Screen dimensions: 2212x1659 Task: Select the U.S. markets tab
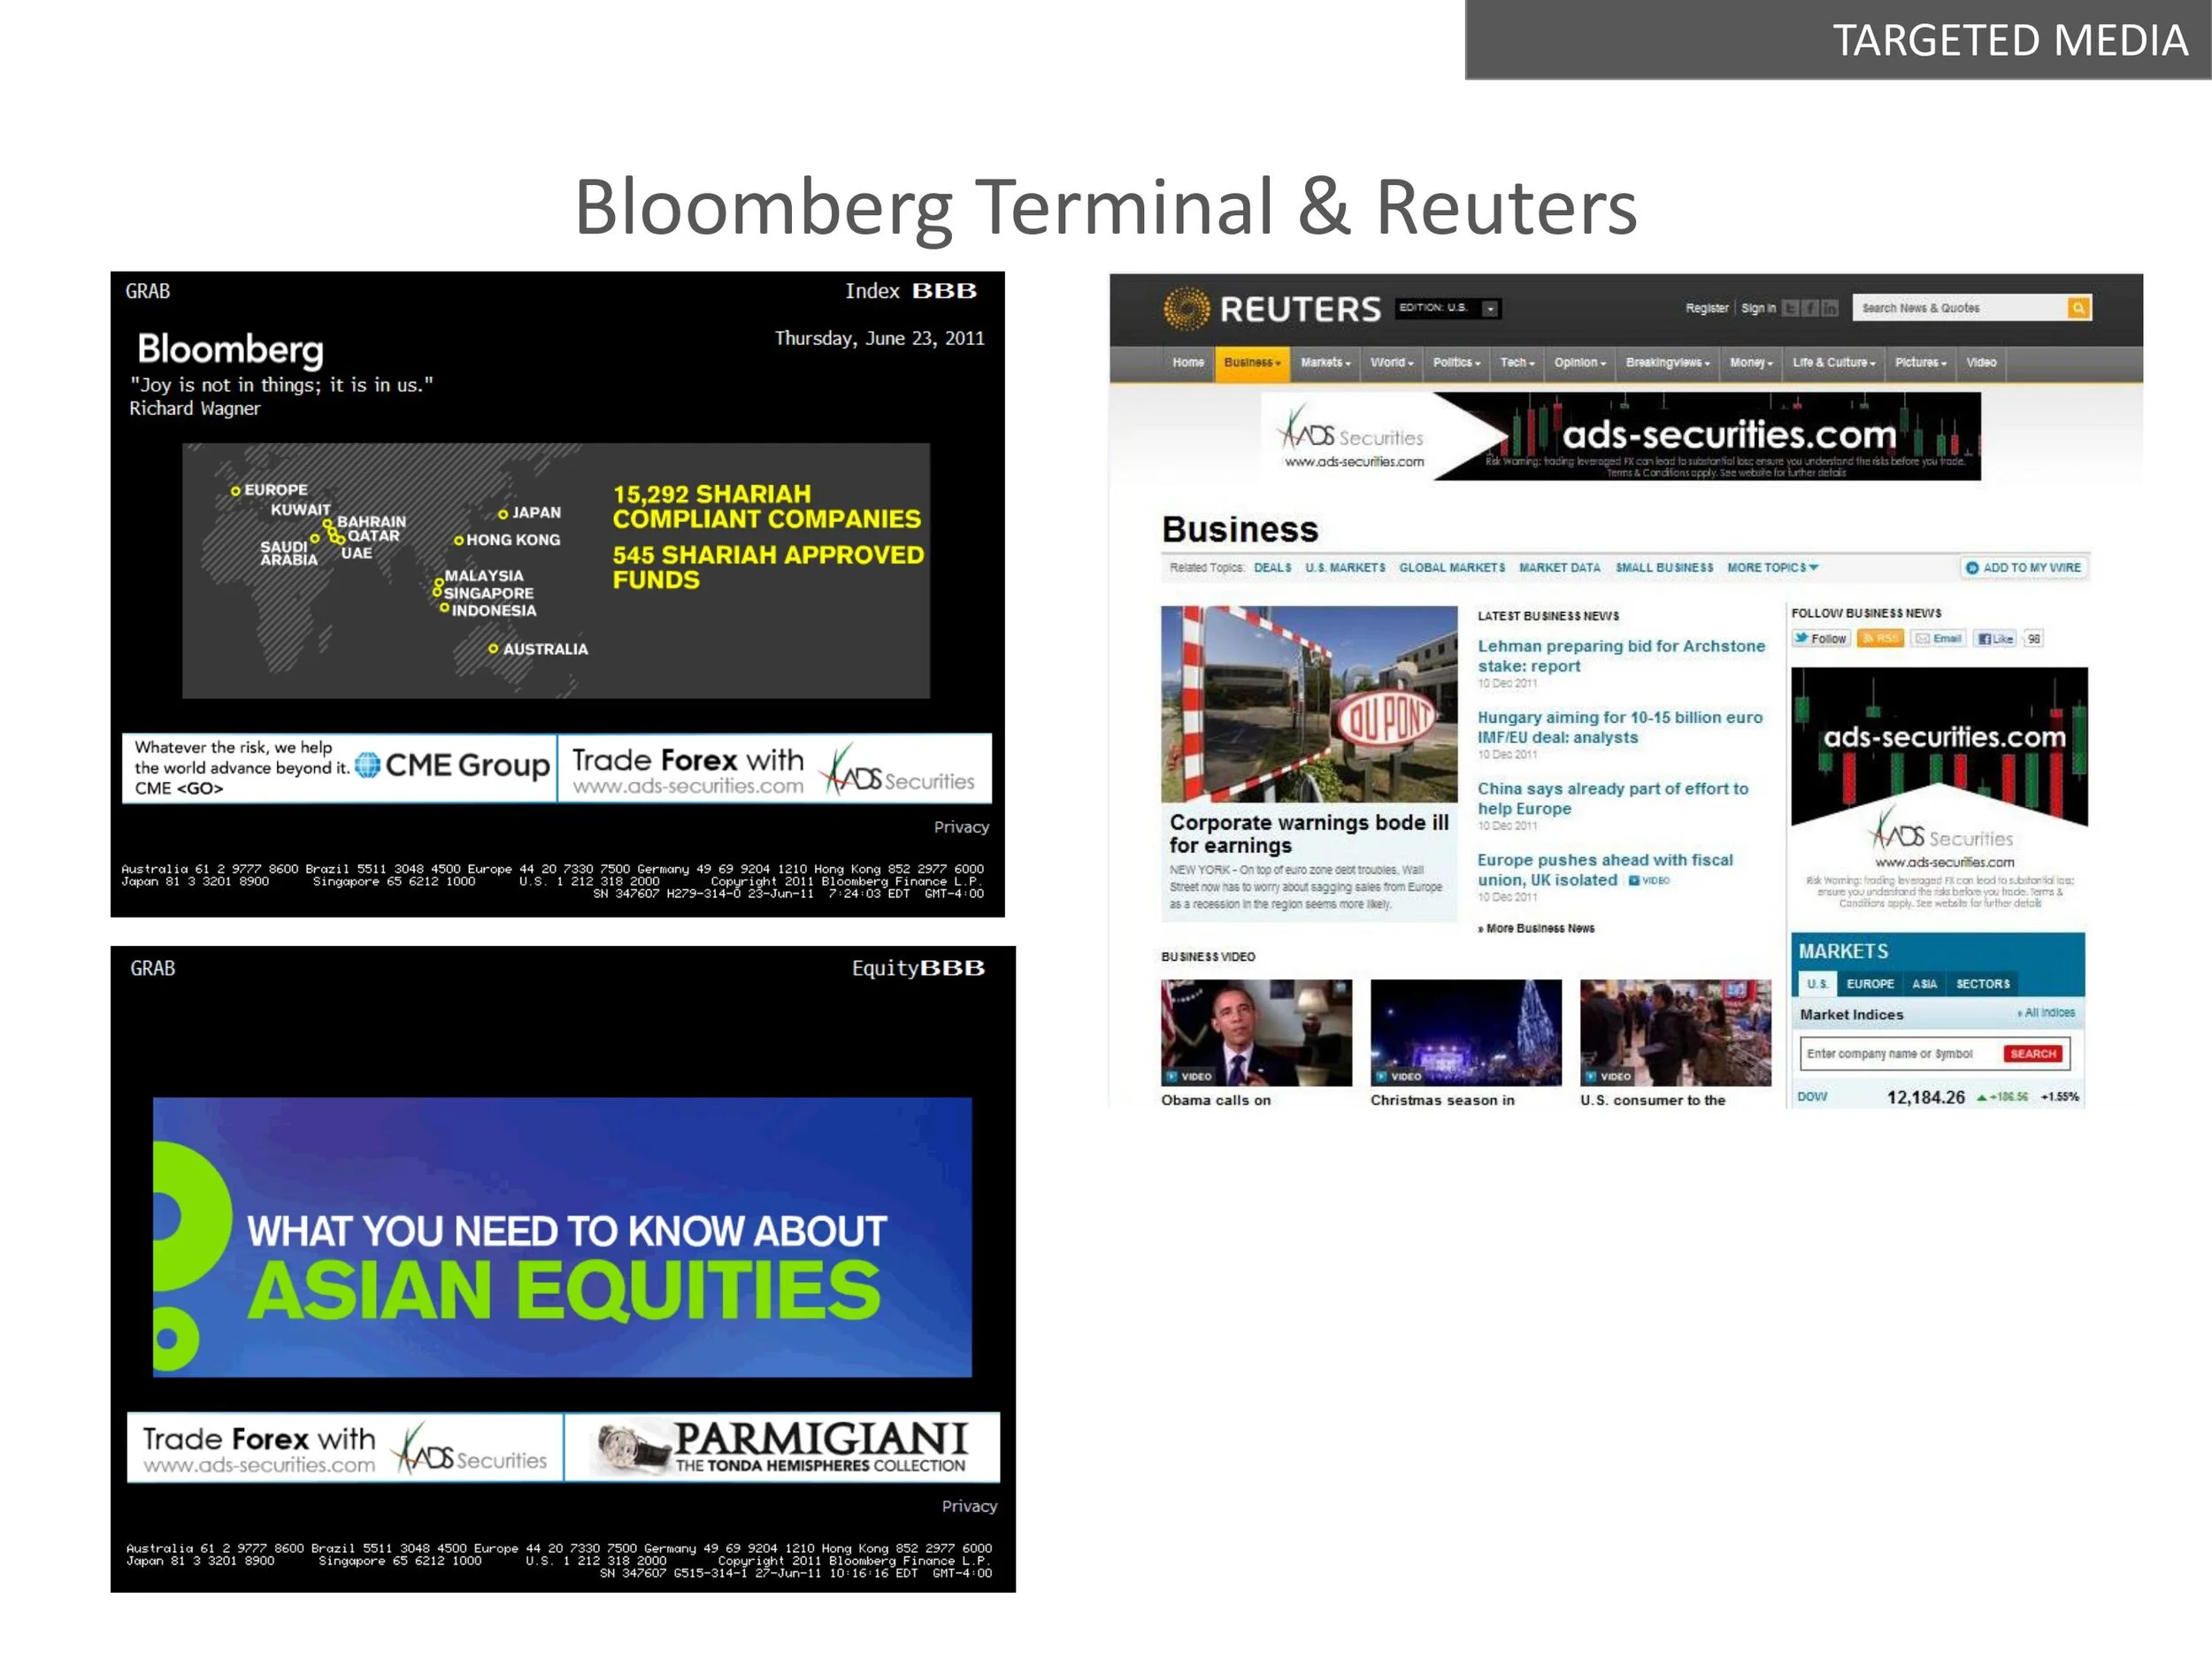point(1817,984)
